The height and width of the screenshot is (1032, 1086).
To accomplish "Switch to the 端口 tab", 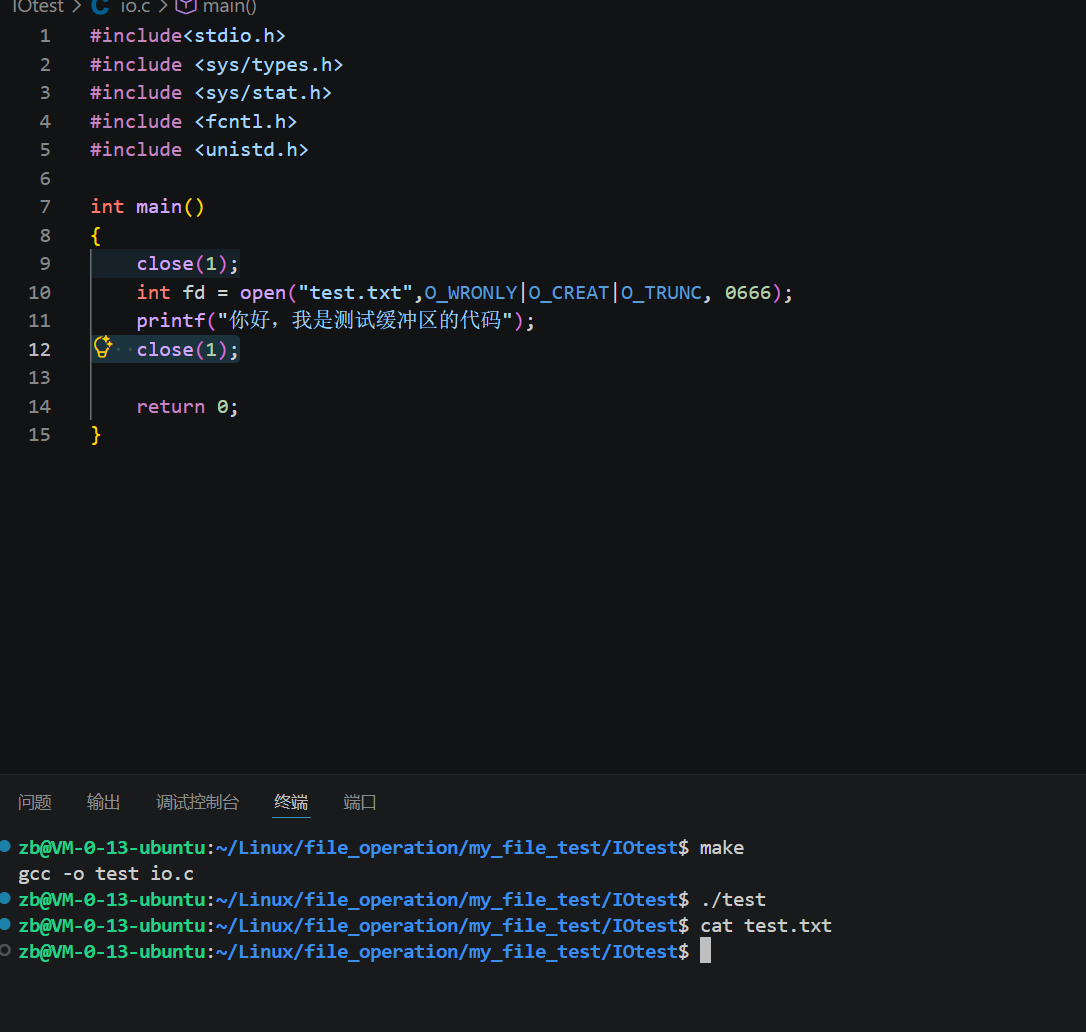I will click(359, 802).
